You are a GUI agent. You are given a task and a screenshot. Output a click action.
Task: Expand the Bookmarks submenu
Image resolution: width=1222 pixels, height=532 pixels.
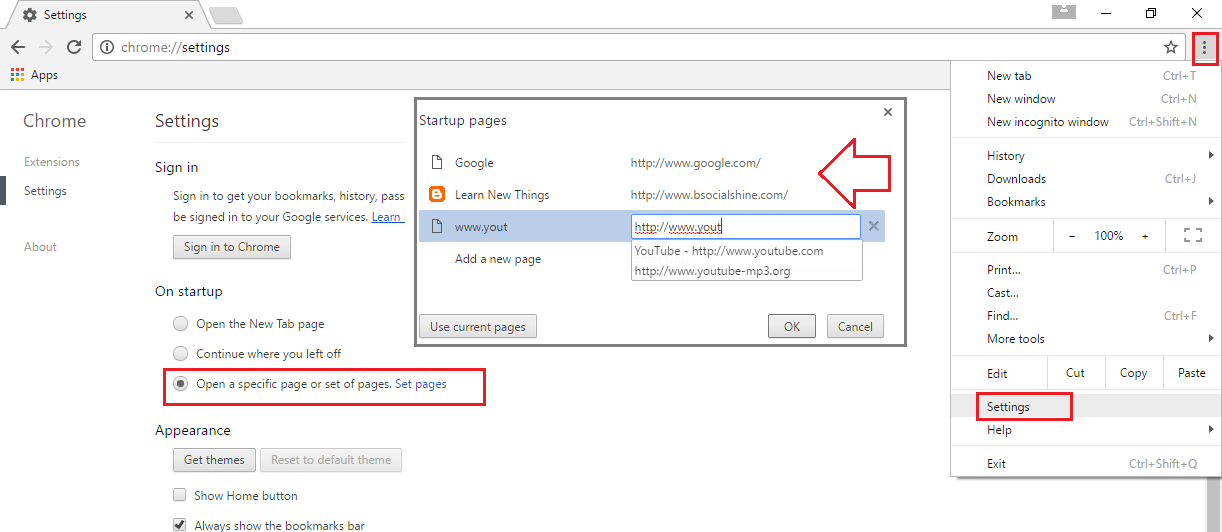[x=1086, y=202]
